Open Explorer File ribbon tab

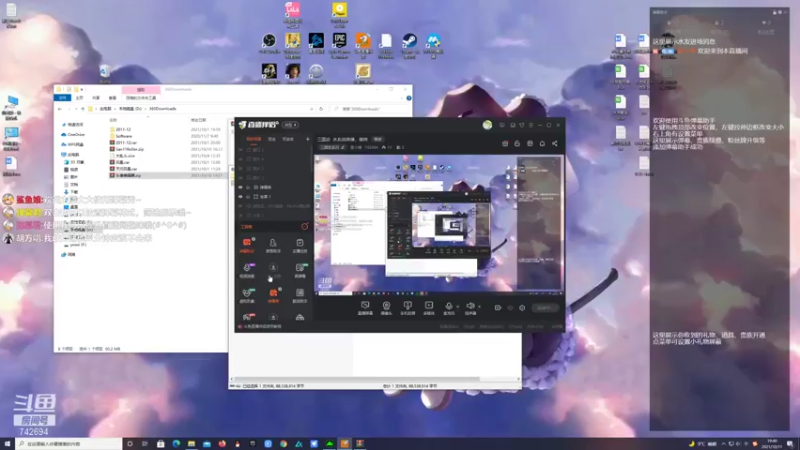(63, 98)
